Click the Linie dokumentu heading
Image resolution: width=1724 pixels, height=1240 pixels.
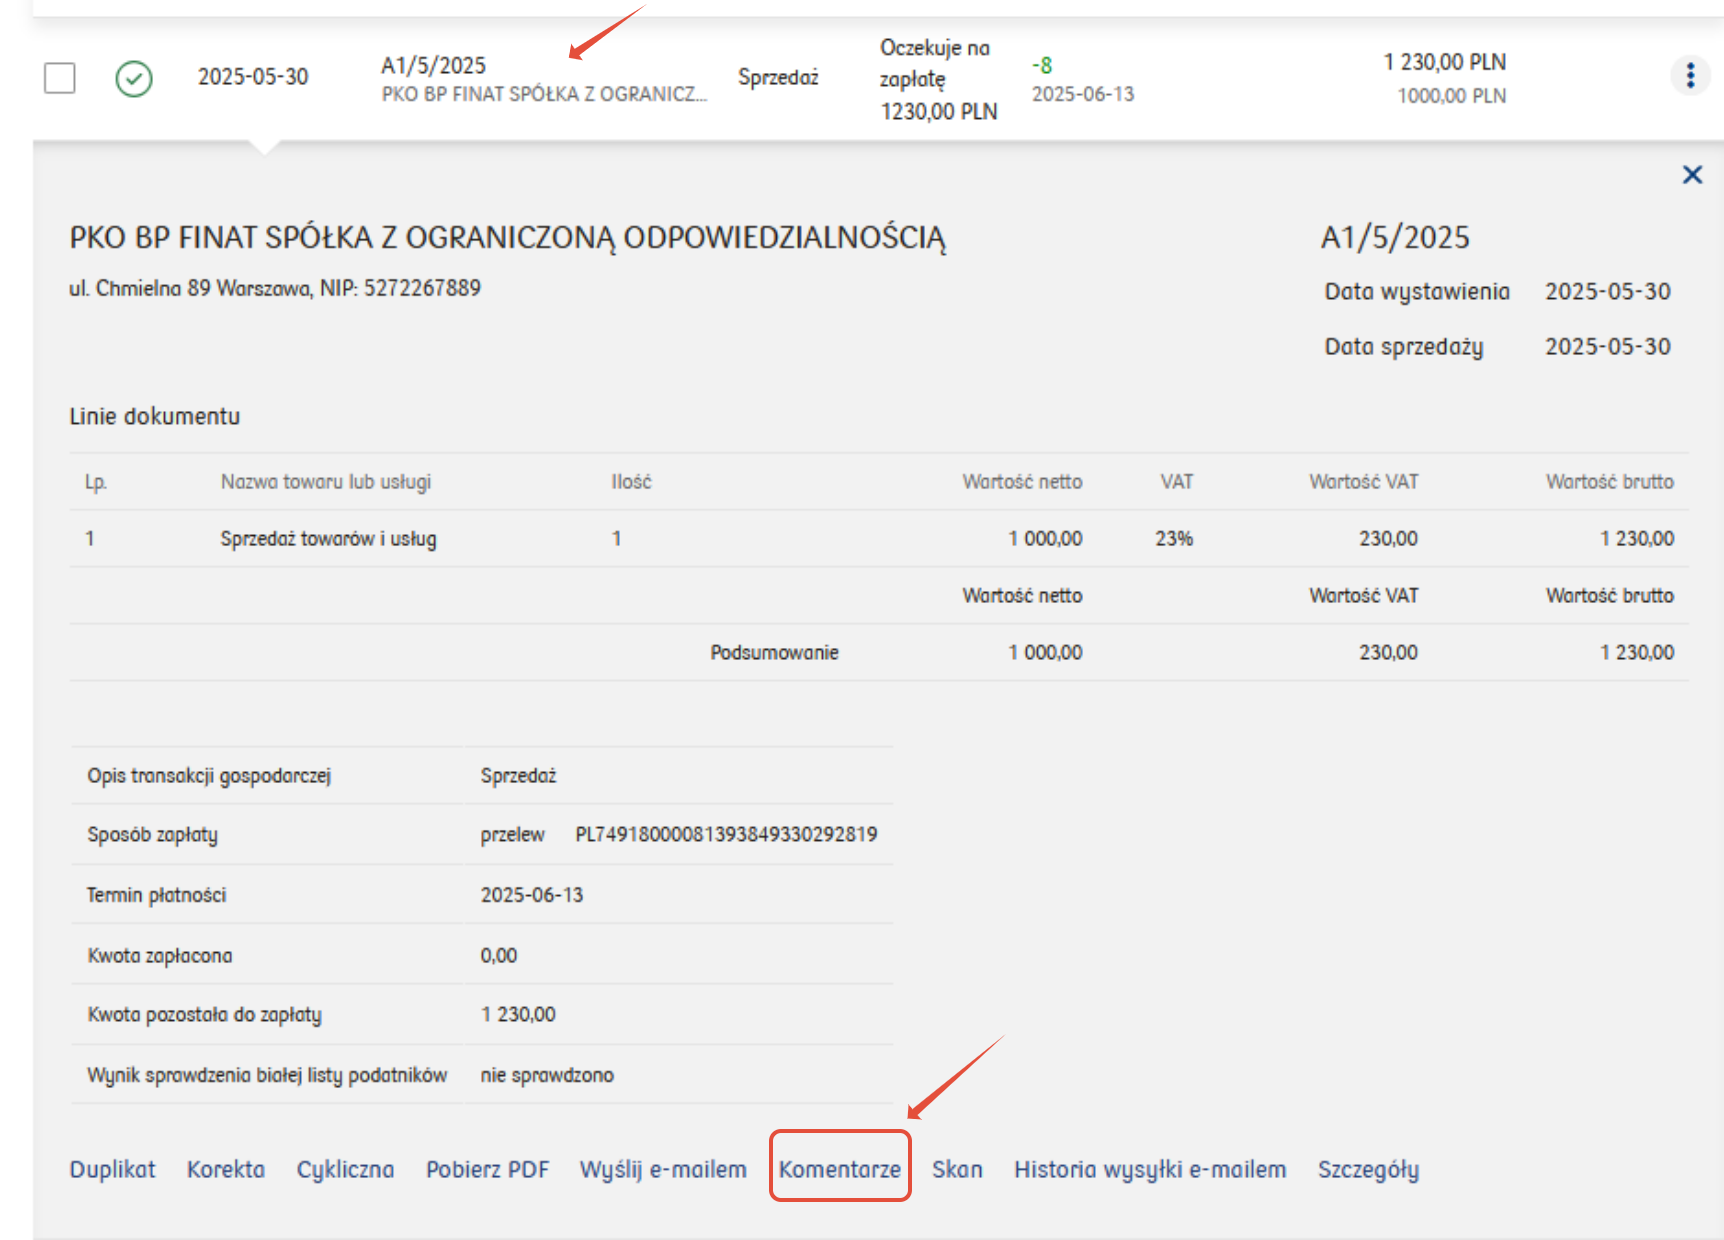(154, 416)
